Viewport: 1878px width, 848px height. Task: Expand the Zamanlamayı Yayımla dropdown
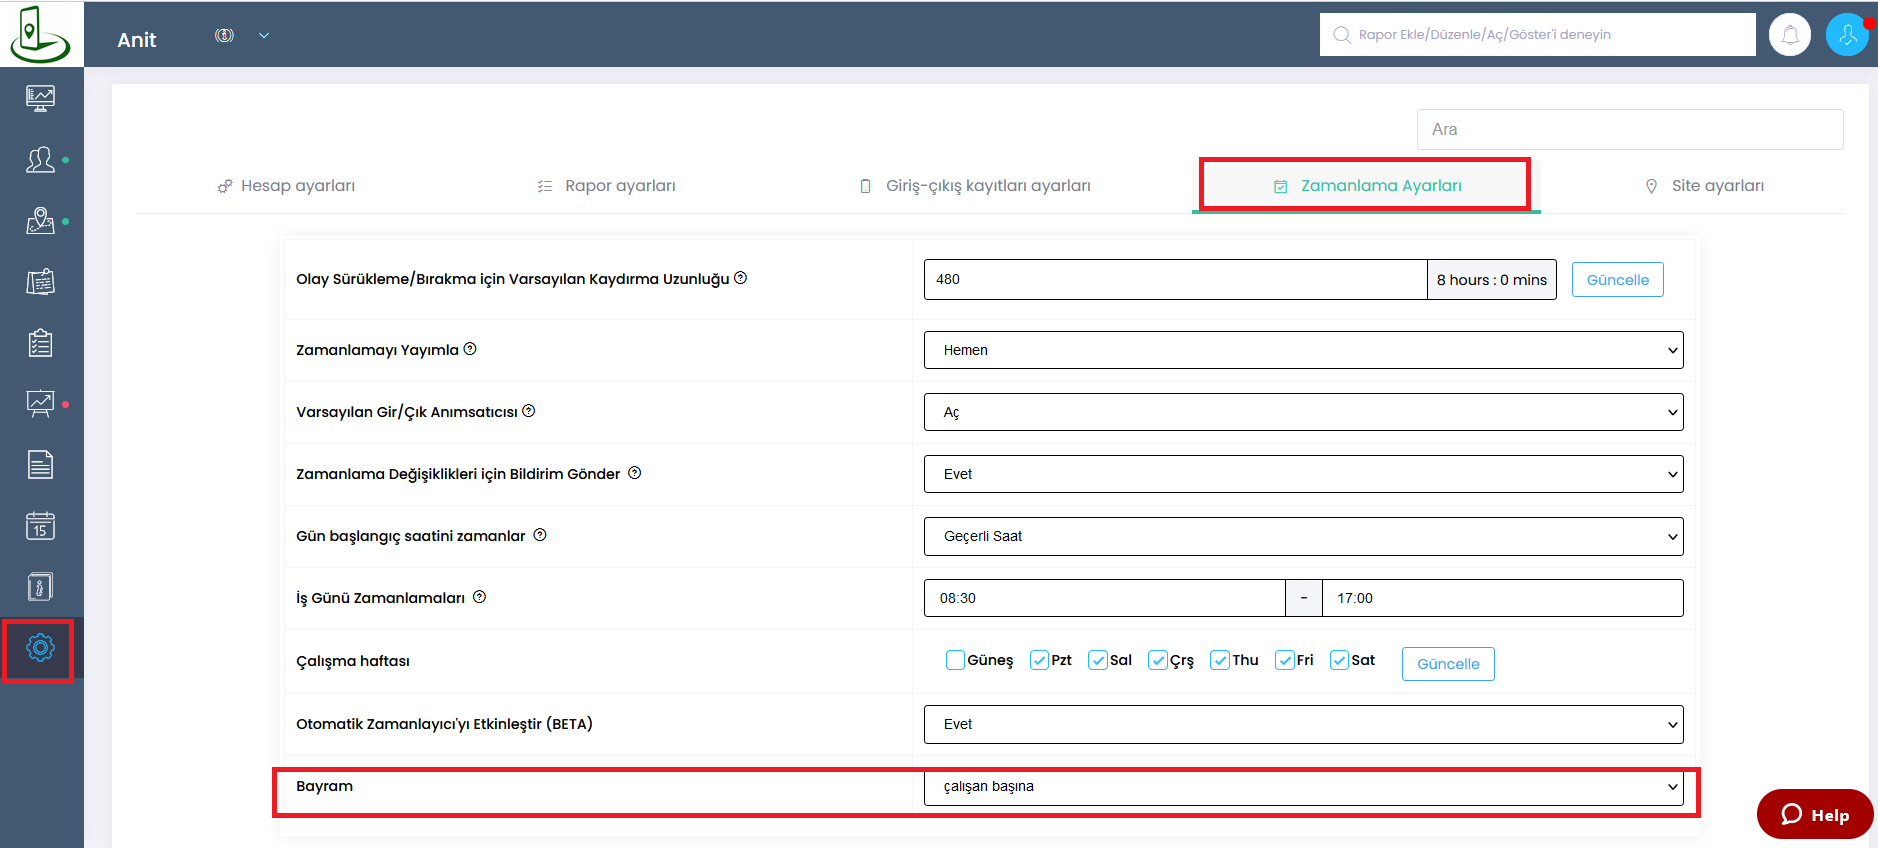point(1303,350)
